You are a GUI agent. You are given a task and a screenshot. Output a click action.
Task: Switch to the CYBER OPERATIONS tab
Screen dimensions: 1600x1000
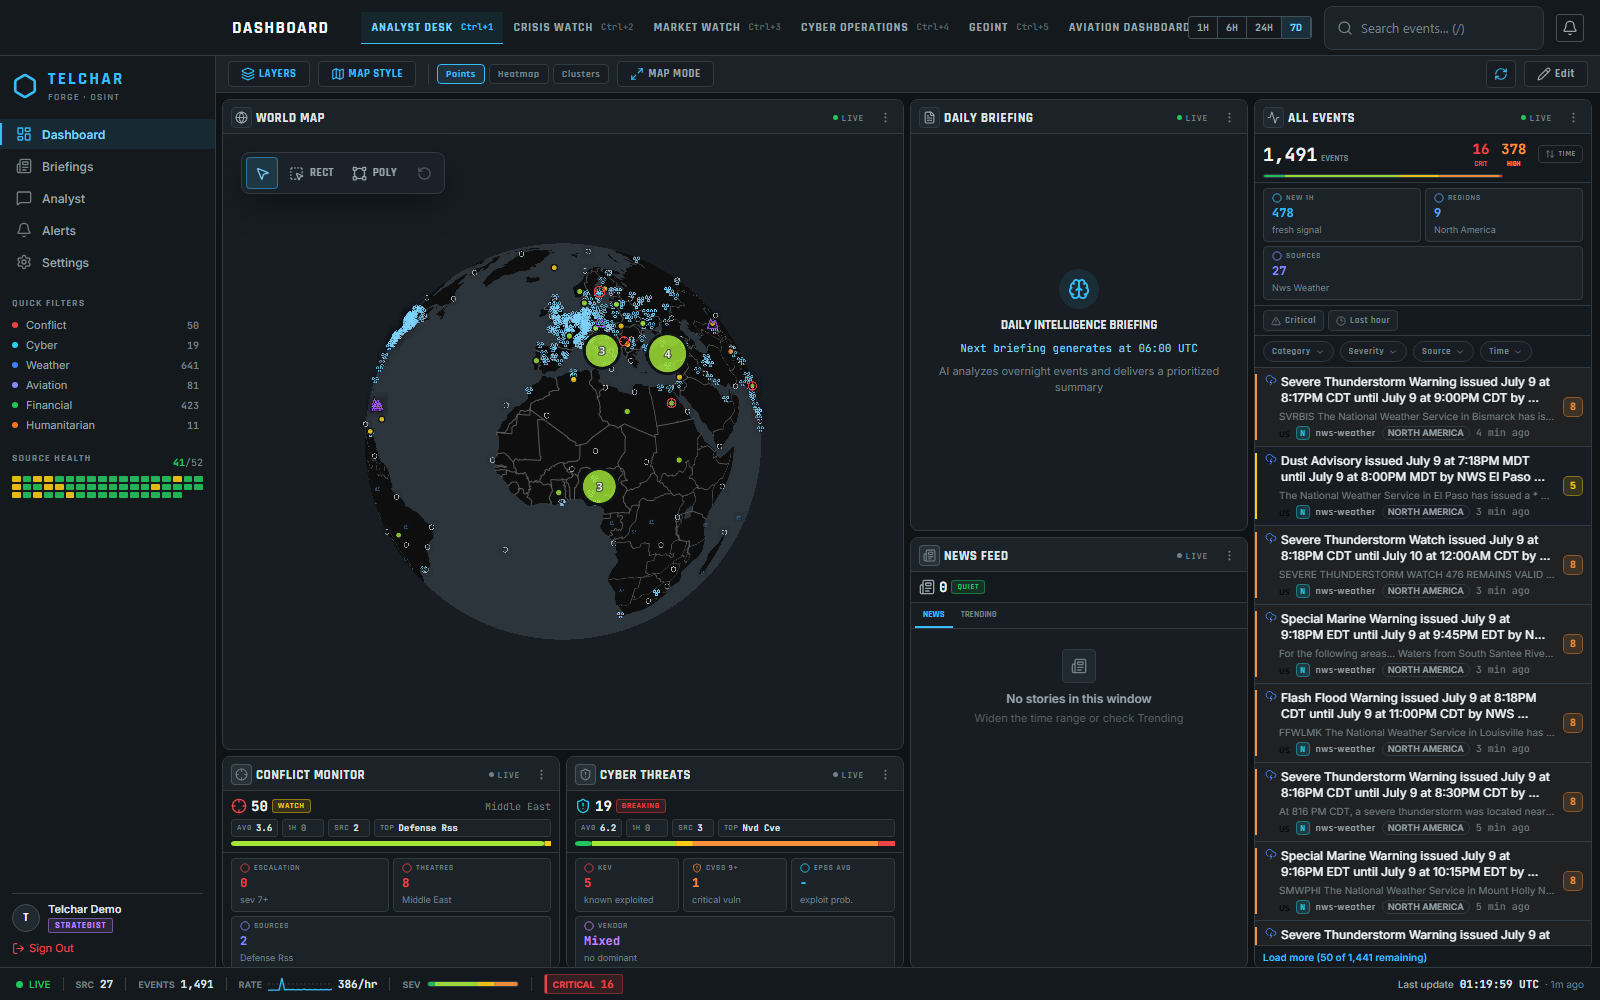point(875,27)
